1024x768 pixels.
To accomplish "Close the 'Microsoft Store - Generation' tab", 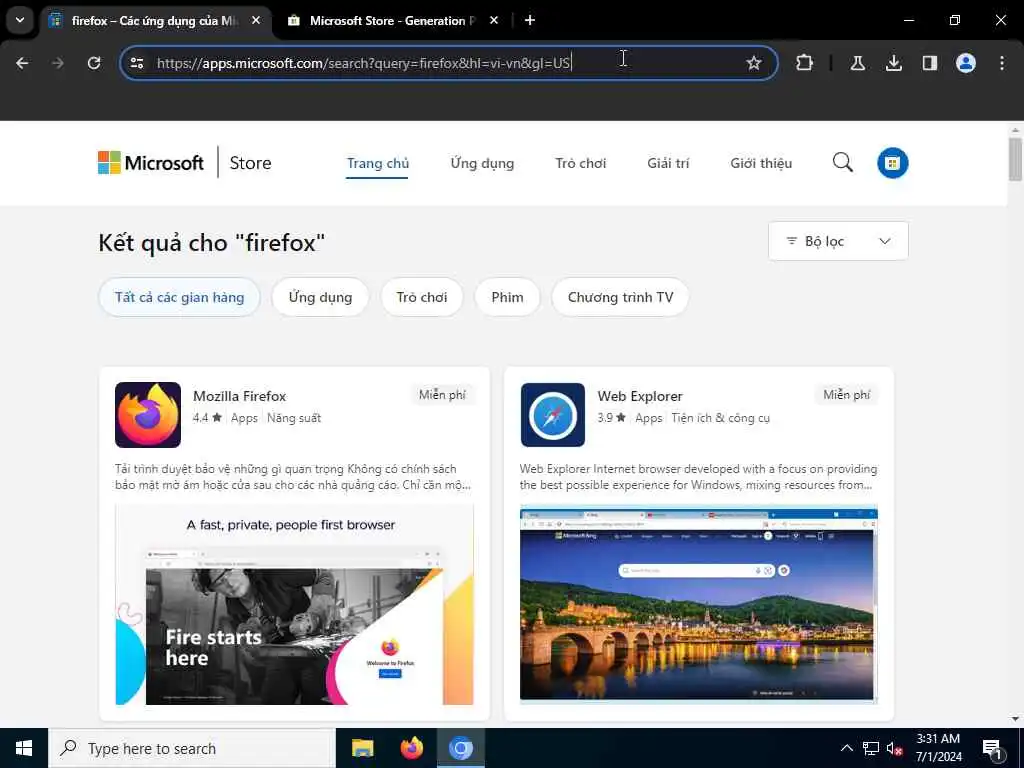I will pyautogui.click(x=494, y=20).
